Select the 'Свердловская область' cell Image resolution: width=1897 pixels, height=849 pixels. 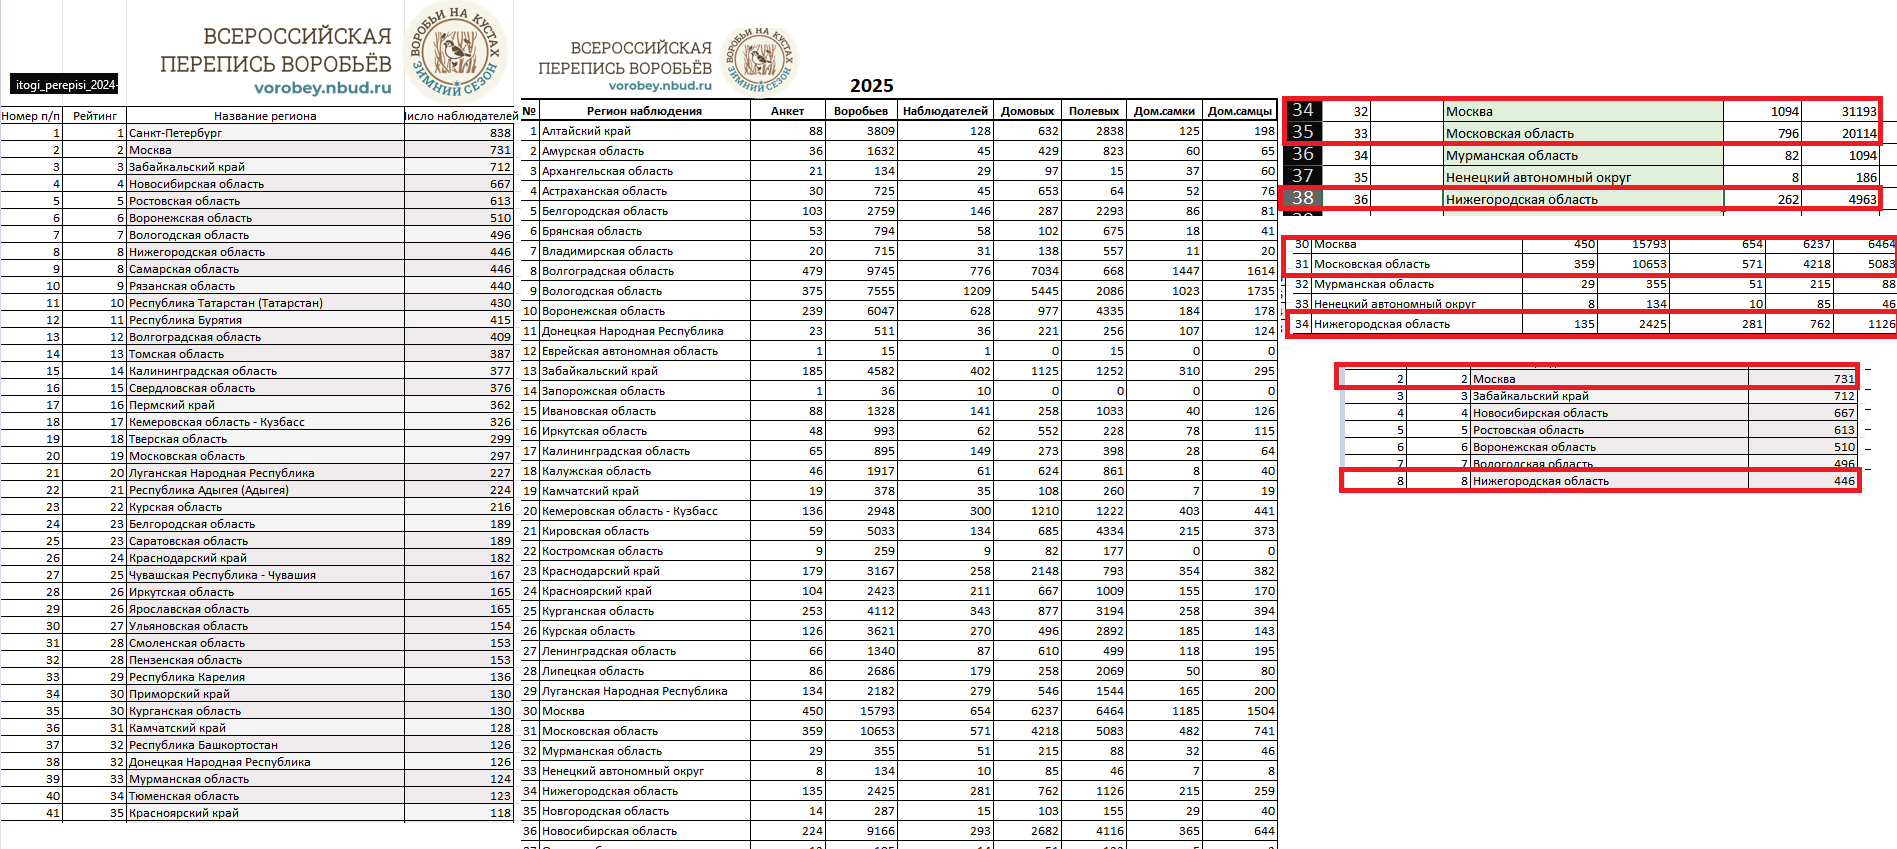tap(265, 388)
